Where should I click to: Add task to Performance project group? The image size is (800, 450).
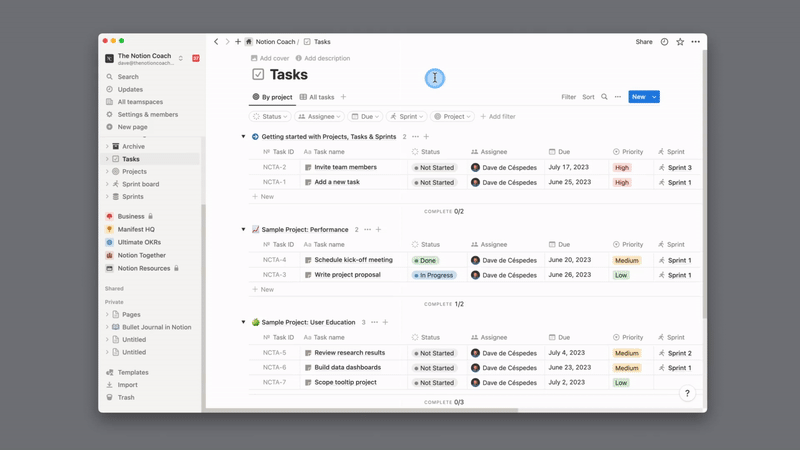click(x=379, y=230)
